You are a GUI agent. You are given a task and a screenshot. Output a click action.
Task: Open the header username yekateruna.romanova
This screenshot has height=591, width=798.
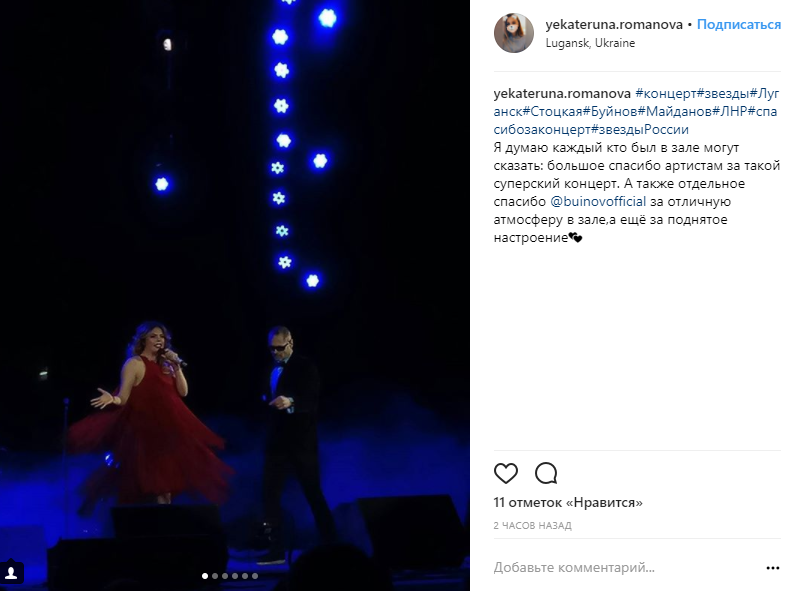[x=614, y=24]
